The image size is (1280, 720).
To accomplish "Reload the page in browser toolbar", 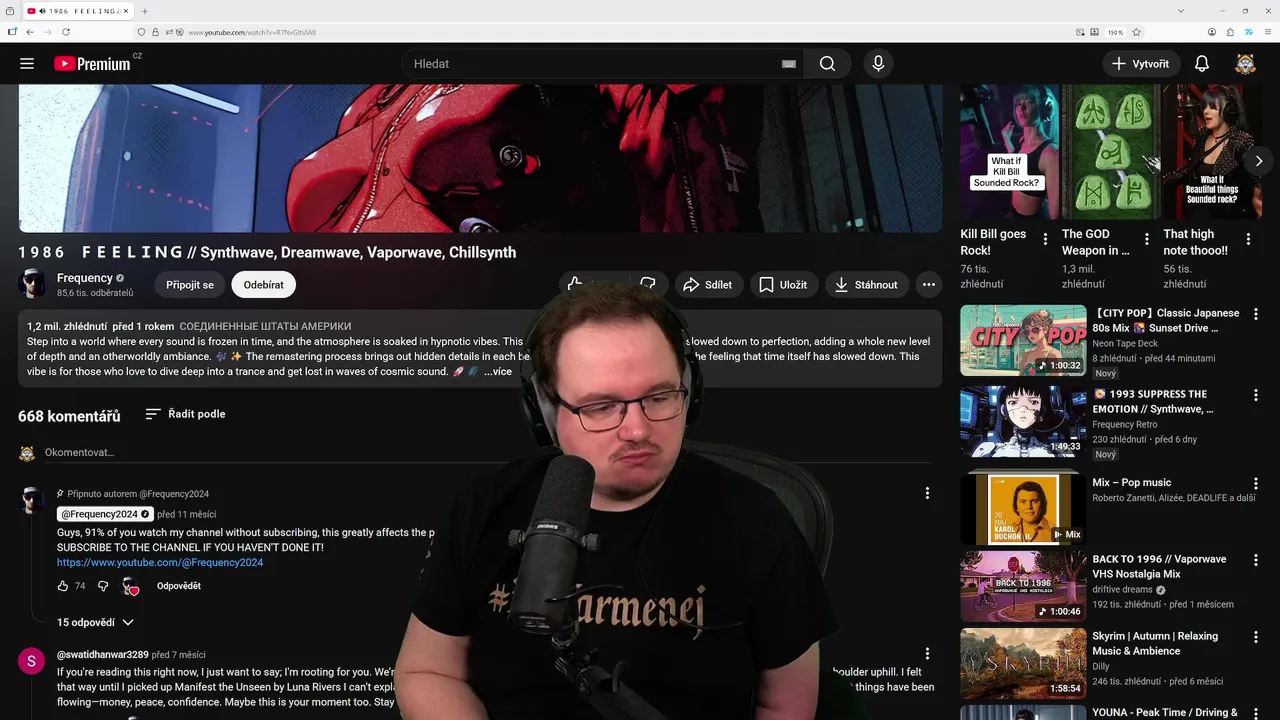I will (x=66, y=32).
